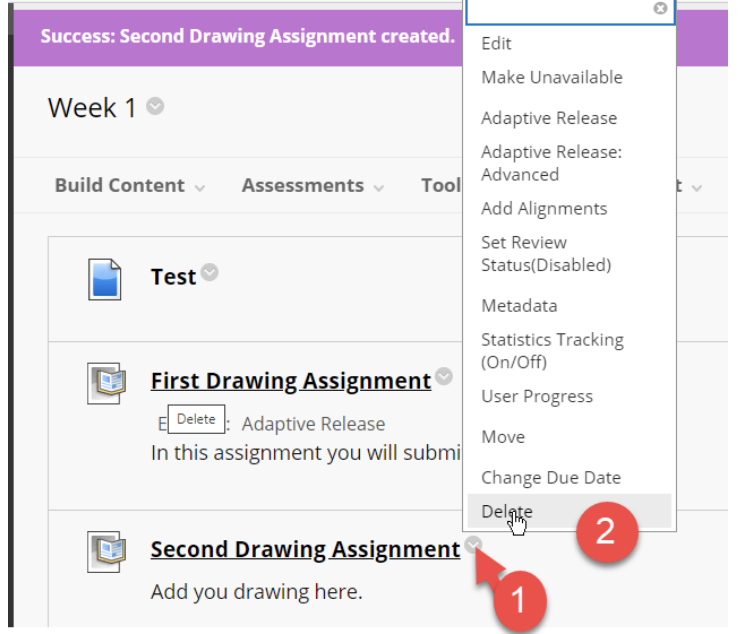This screenshot has height=634, width=744.
Task: Open First Drawing Assignment options chevron
Action: click(x=444, y=377)
